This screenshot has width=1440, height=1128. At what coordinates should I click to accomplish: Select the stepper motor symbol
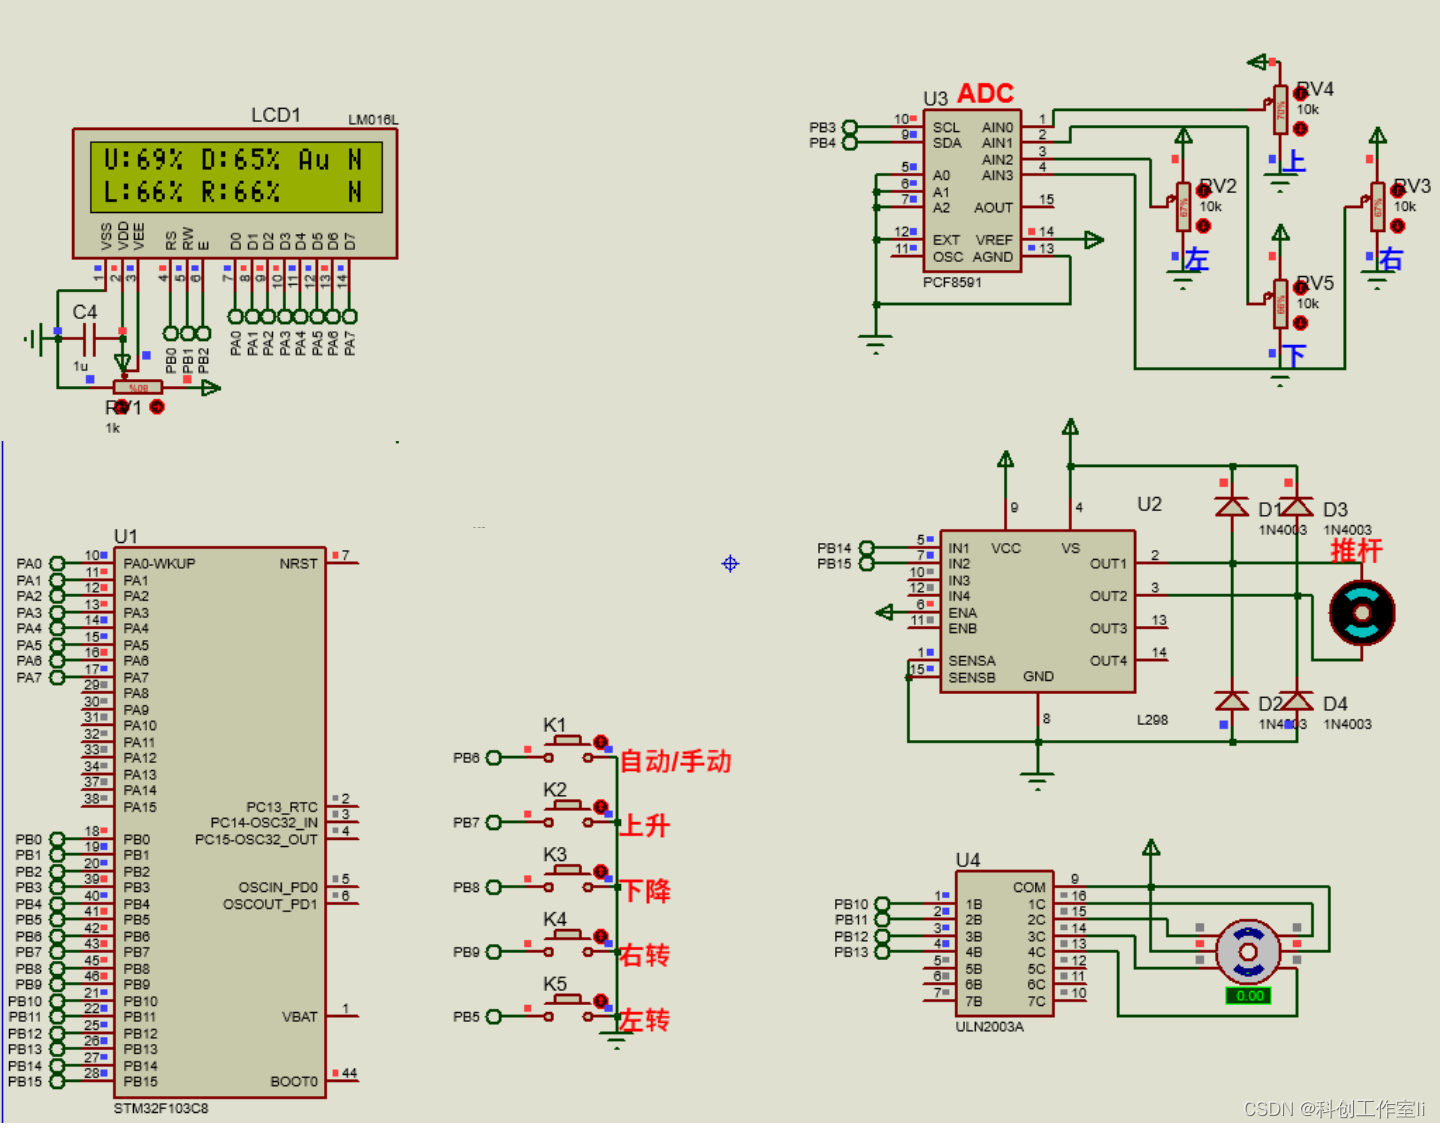[1248, 951]
